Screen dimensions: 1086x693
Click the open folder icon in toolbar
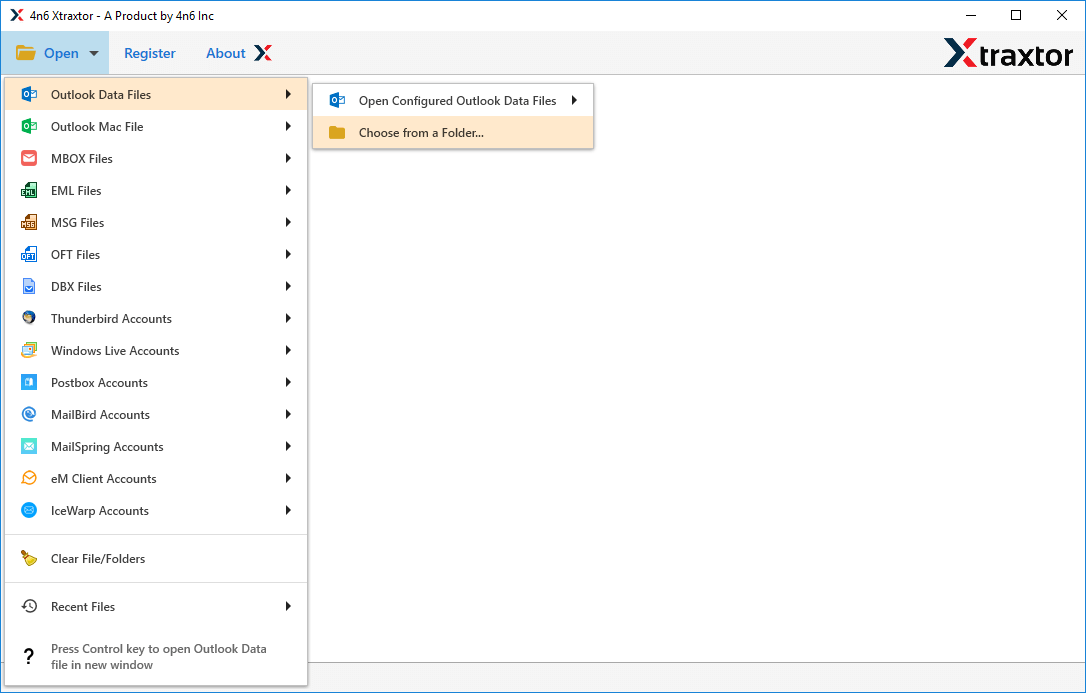click(26, 53)
